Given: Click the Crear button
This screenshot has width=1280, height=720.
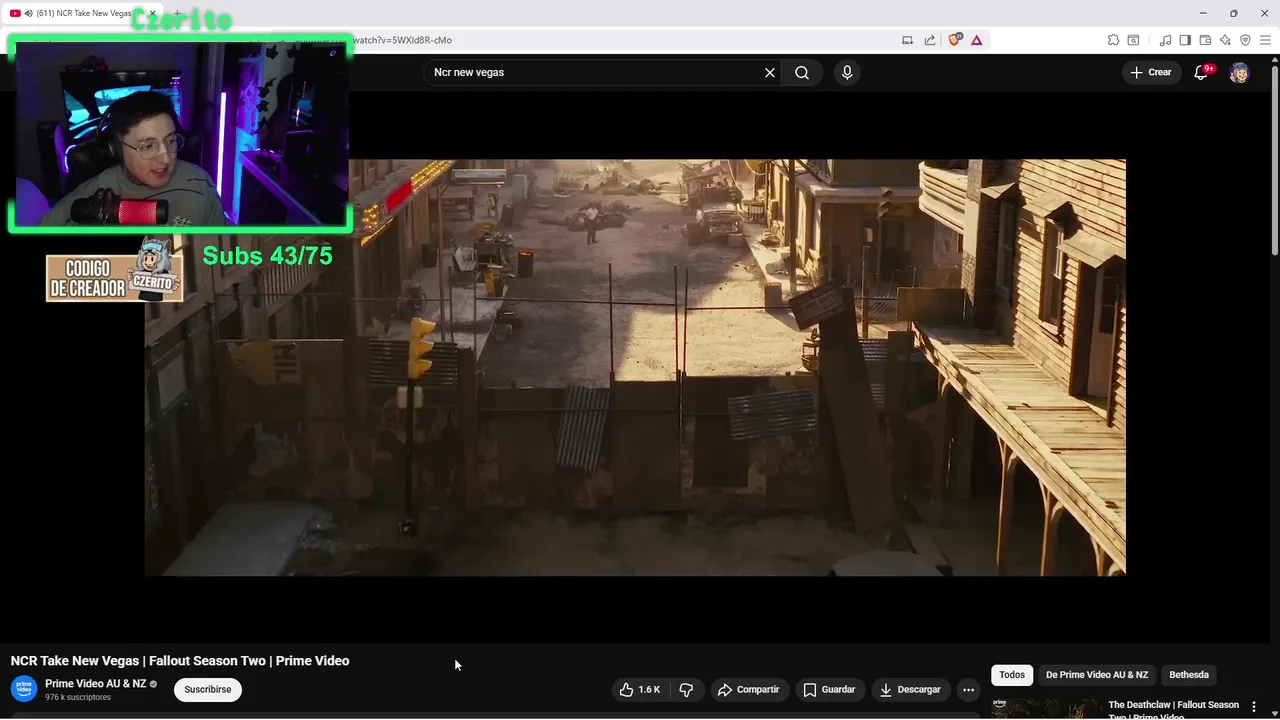Looking at the screenshot, I should [1150, 72].
